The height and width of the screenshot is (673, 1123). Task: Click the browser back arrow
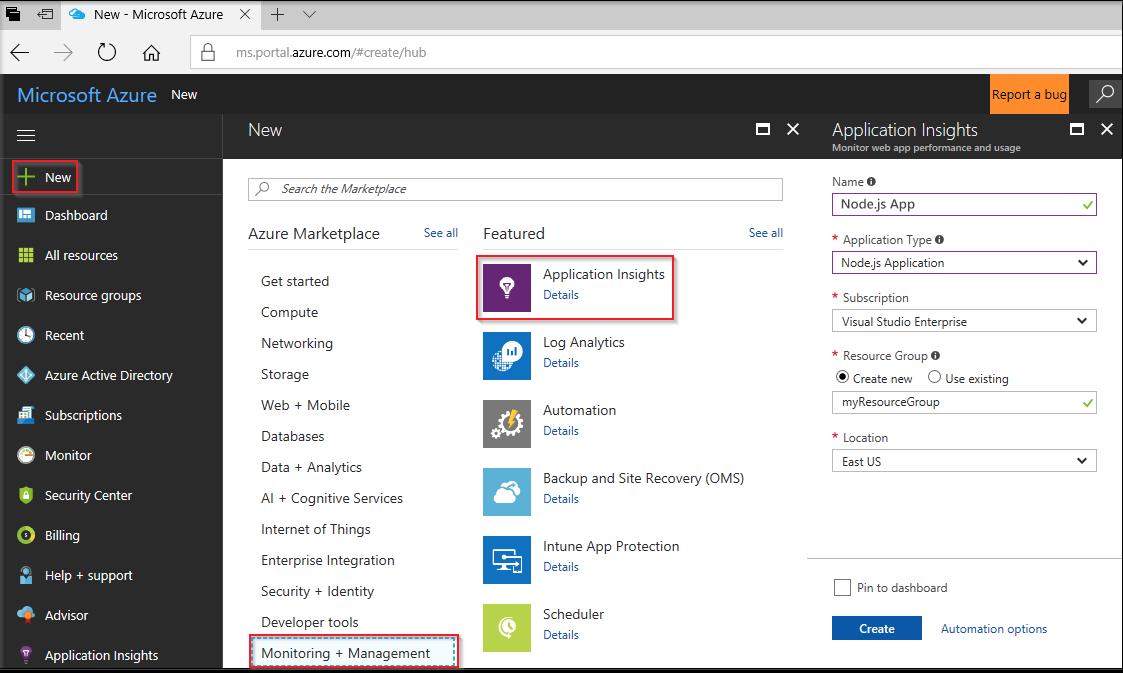point(20,52)
